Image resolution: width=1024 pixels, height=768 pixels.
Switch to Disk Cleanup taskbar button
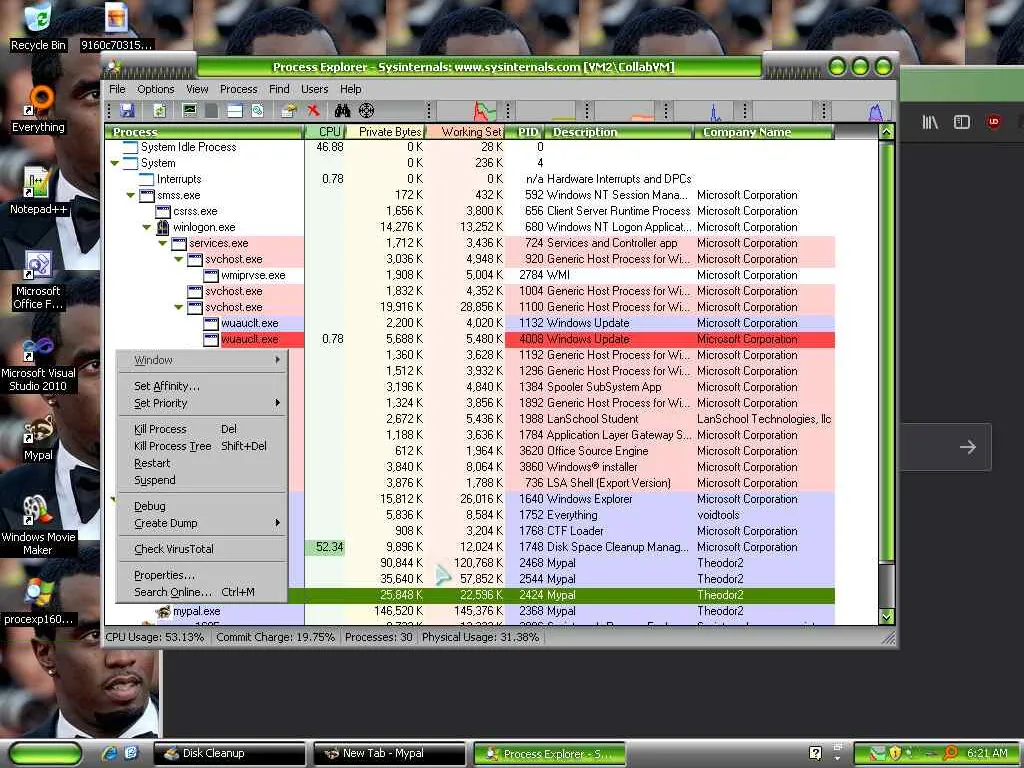230,753
